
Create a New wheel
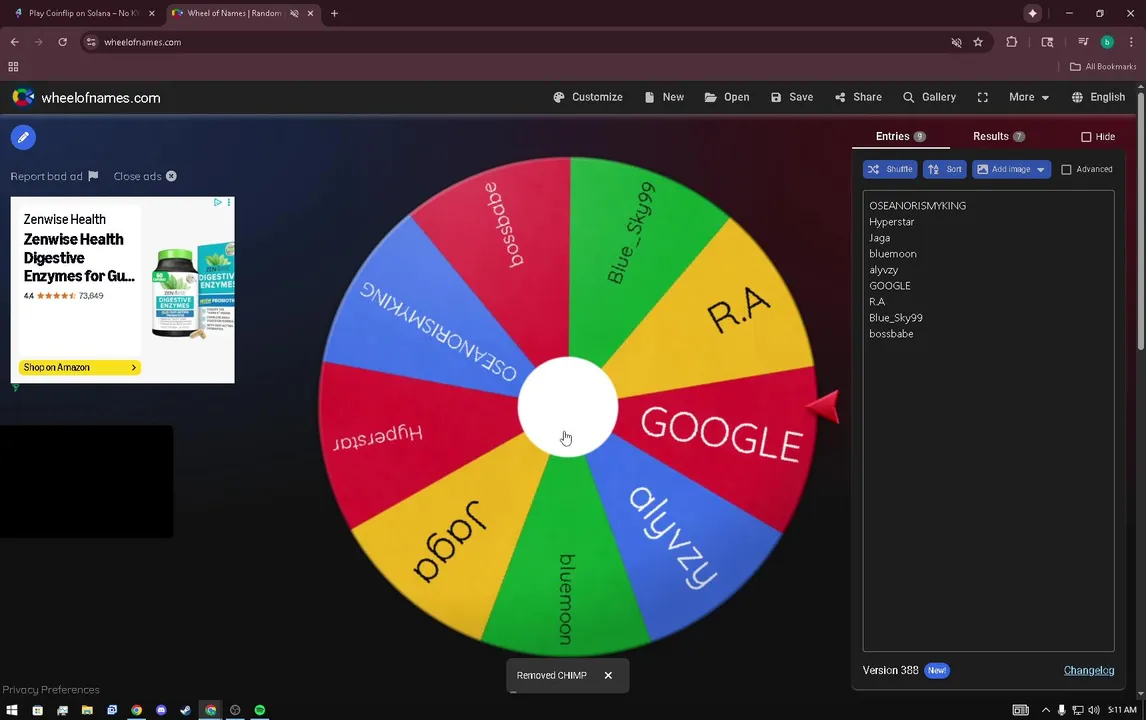tap(664, 97)
